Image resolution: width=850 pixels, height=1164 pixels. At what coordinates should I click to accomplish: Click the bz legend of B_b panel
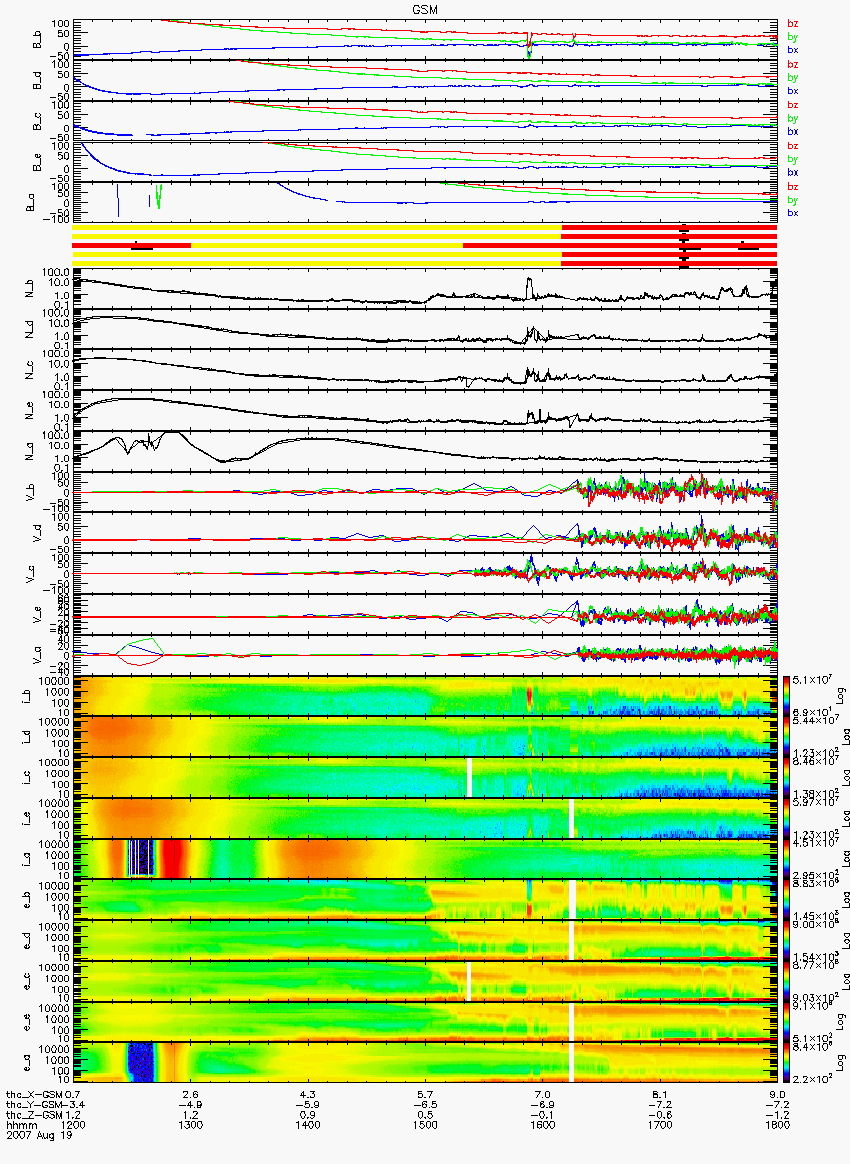(x=793, y=24)
